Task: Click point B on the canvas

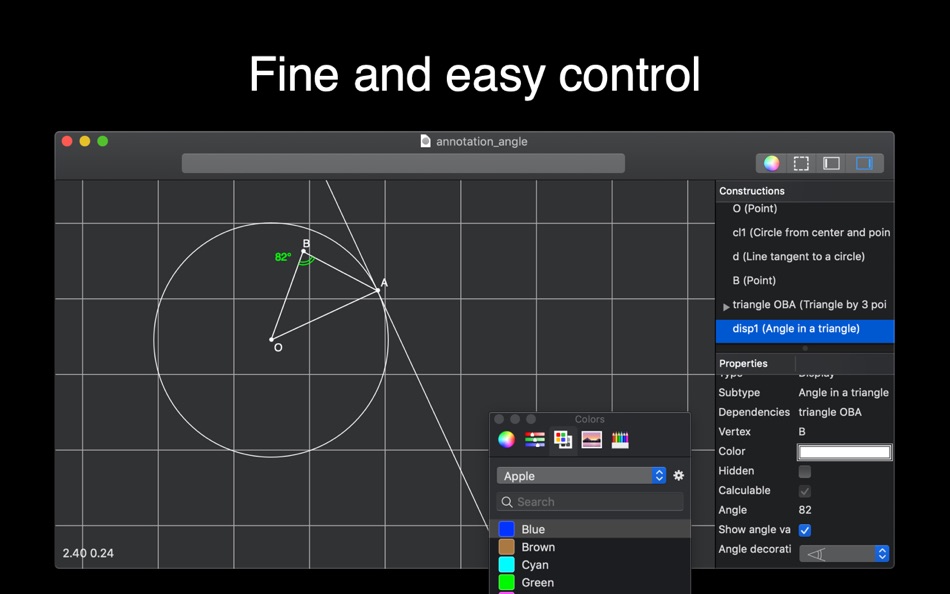Action: [x=304, y=251]
